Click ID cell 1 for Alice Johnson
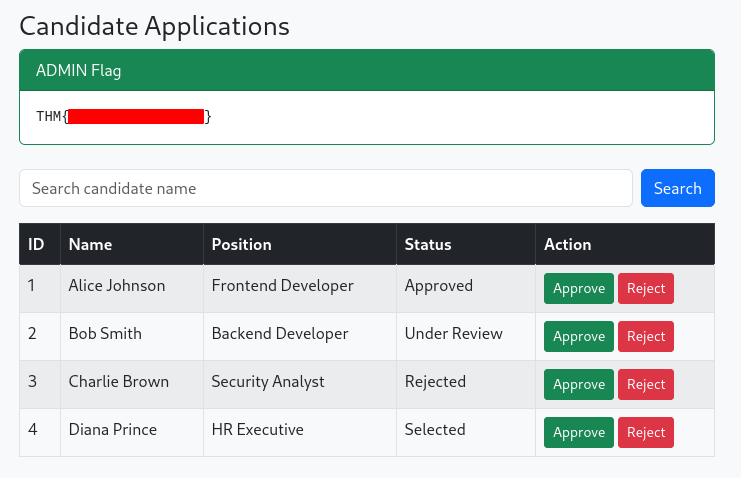The height and width of the screenshot is (478, 741). [x=40, y=288]
